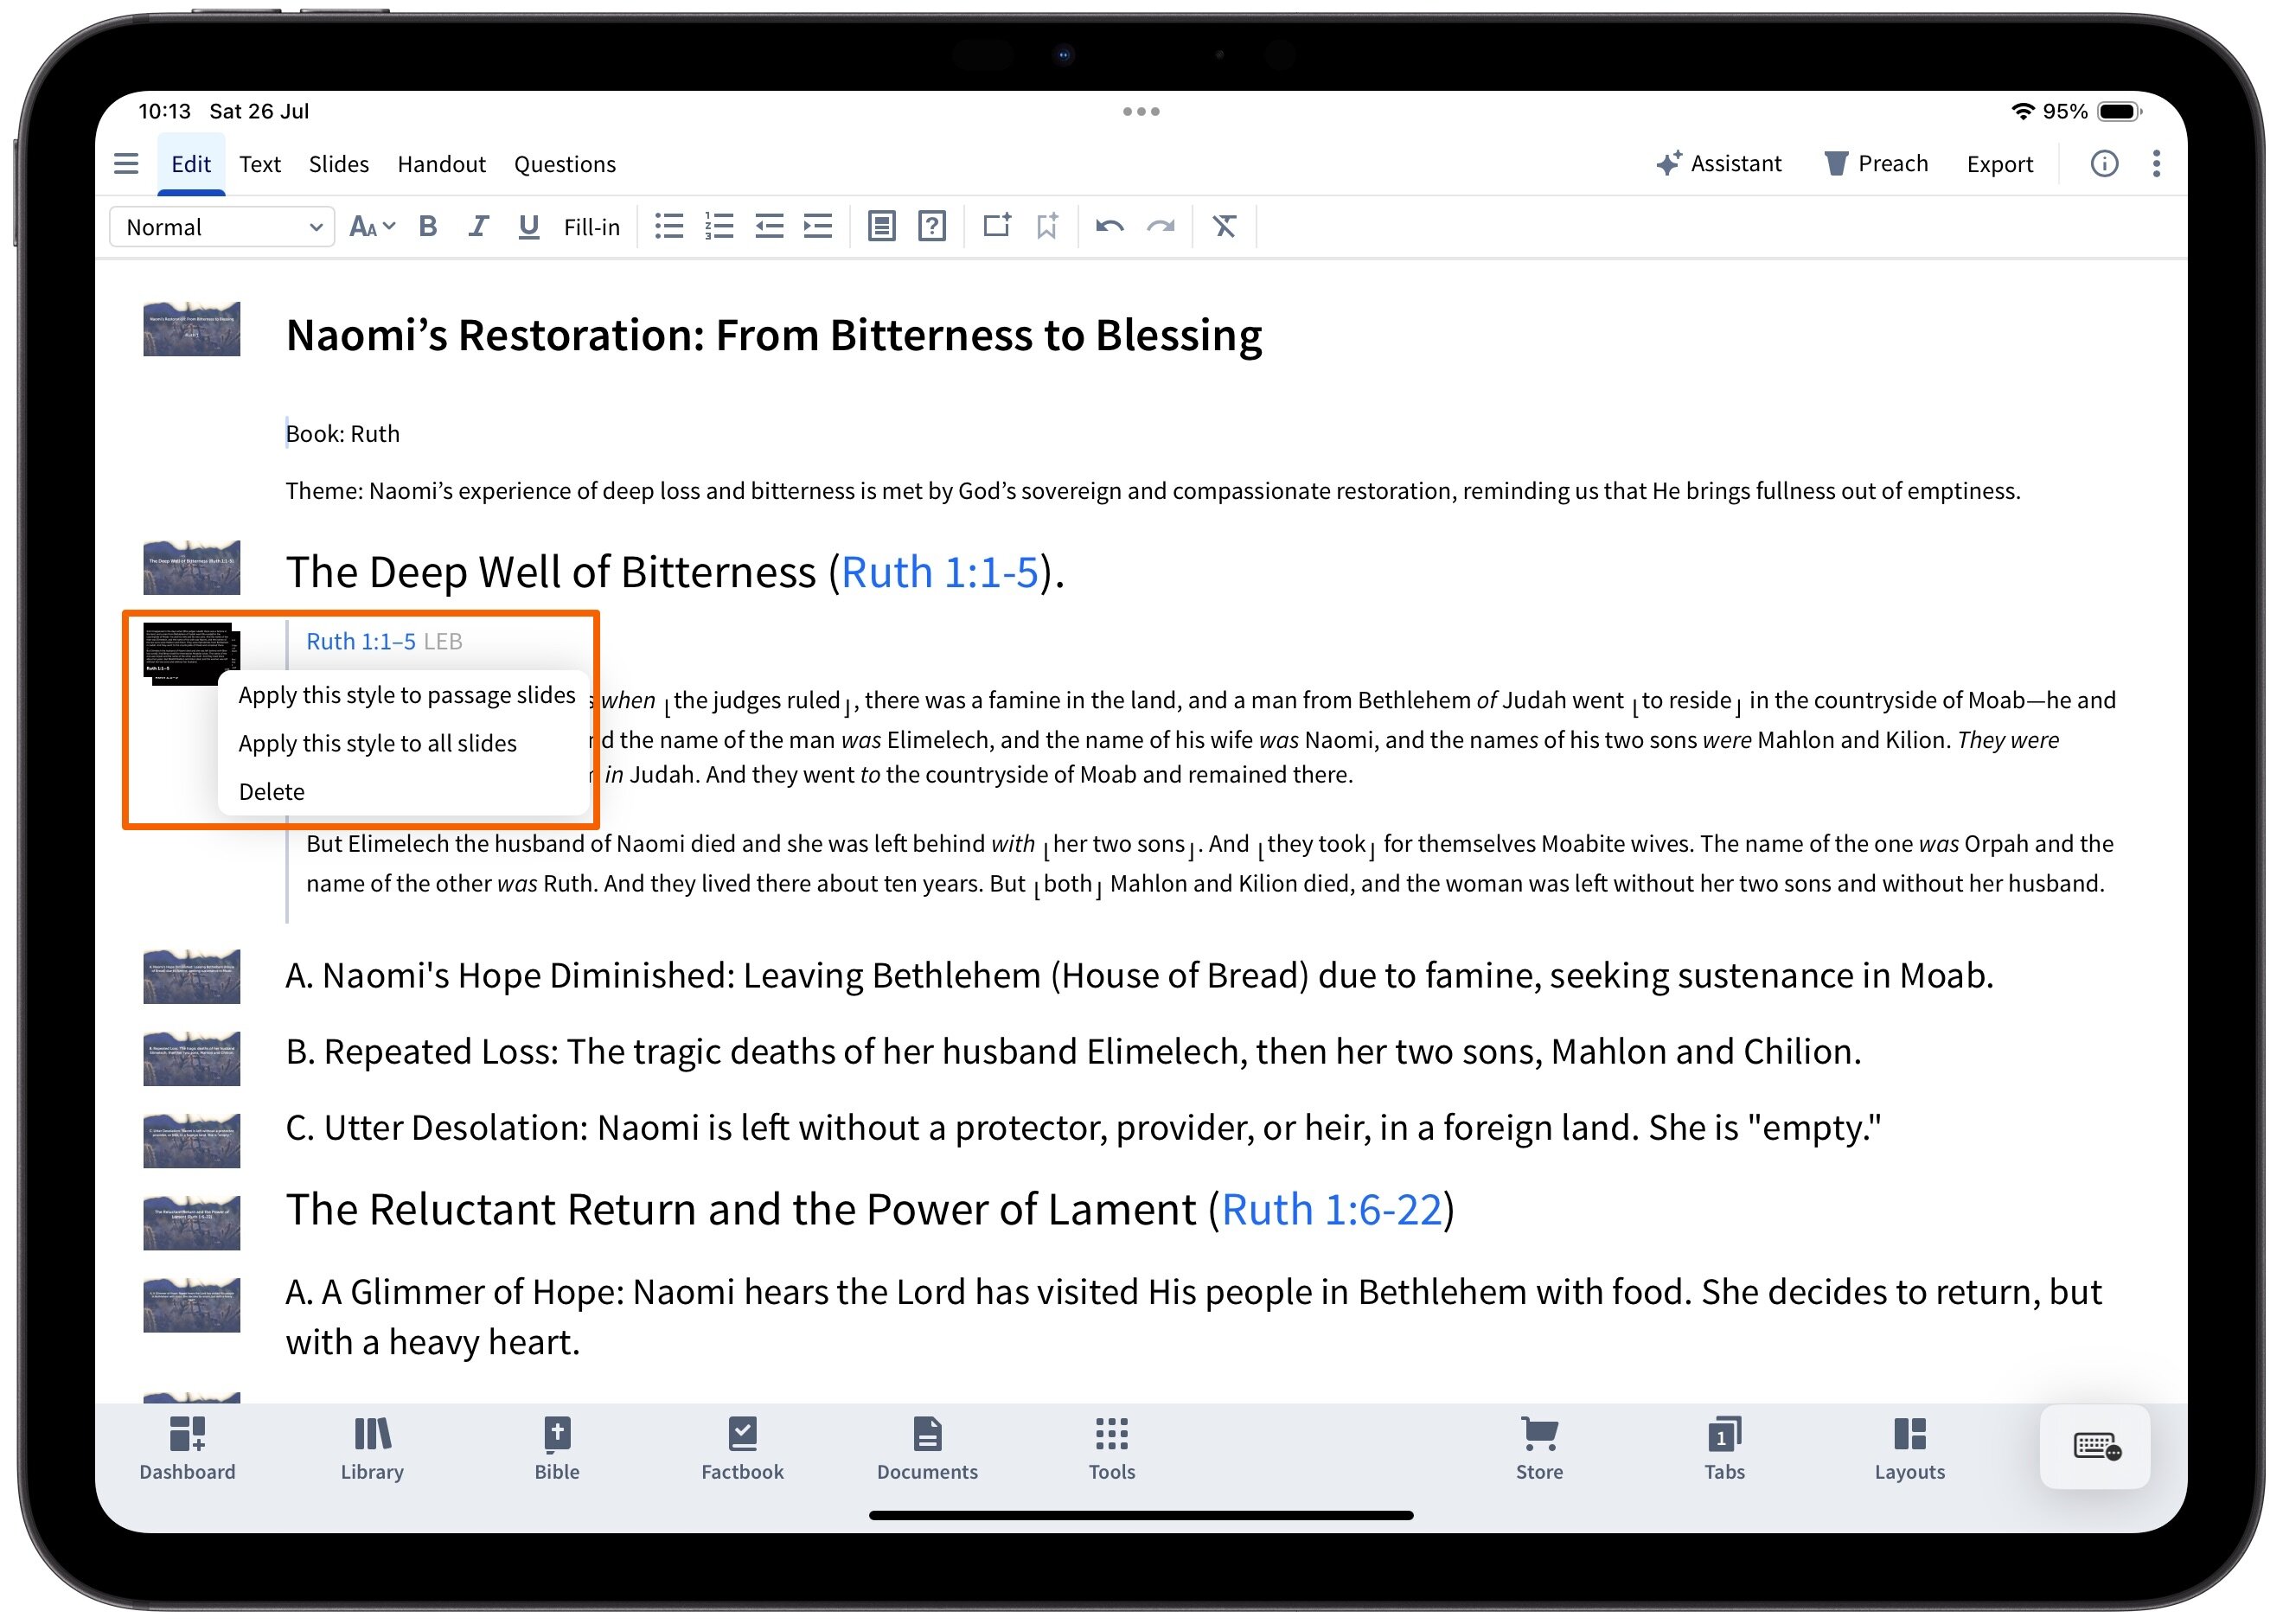Toggle numbered list
Viewport: 2283px width, 1624px height.
[x=718, y=227]
